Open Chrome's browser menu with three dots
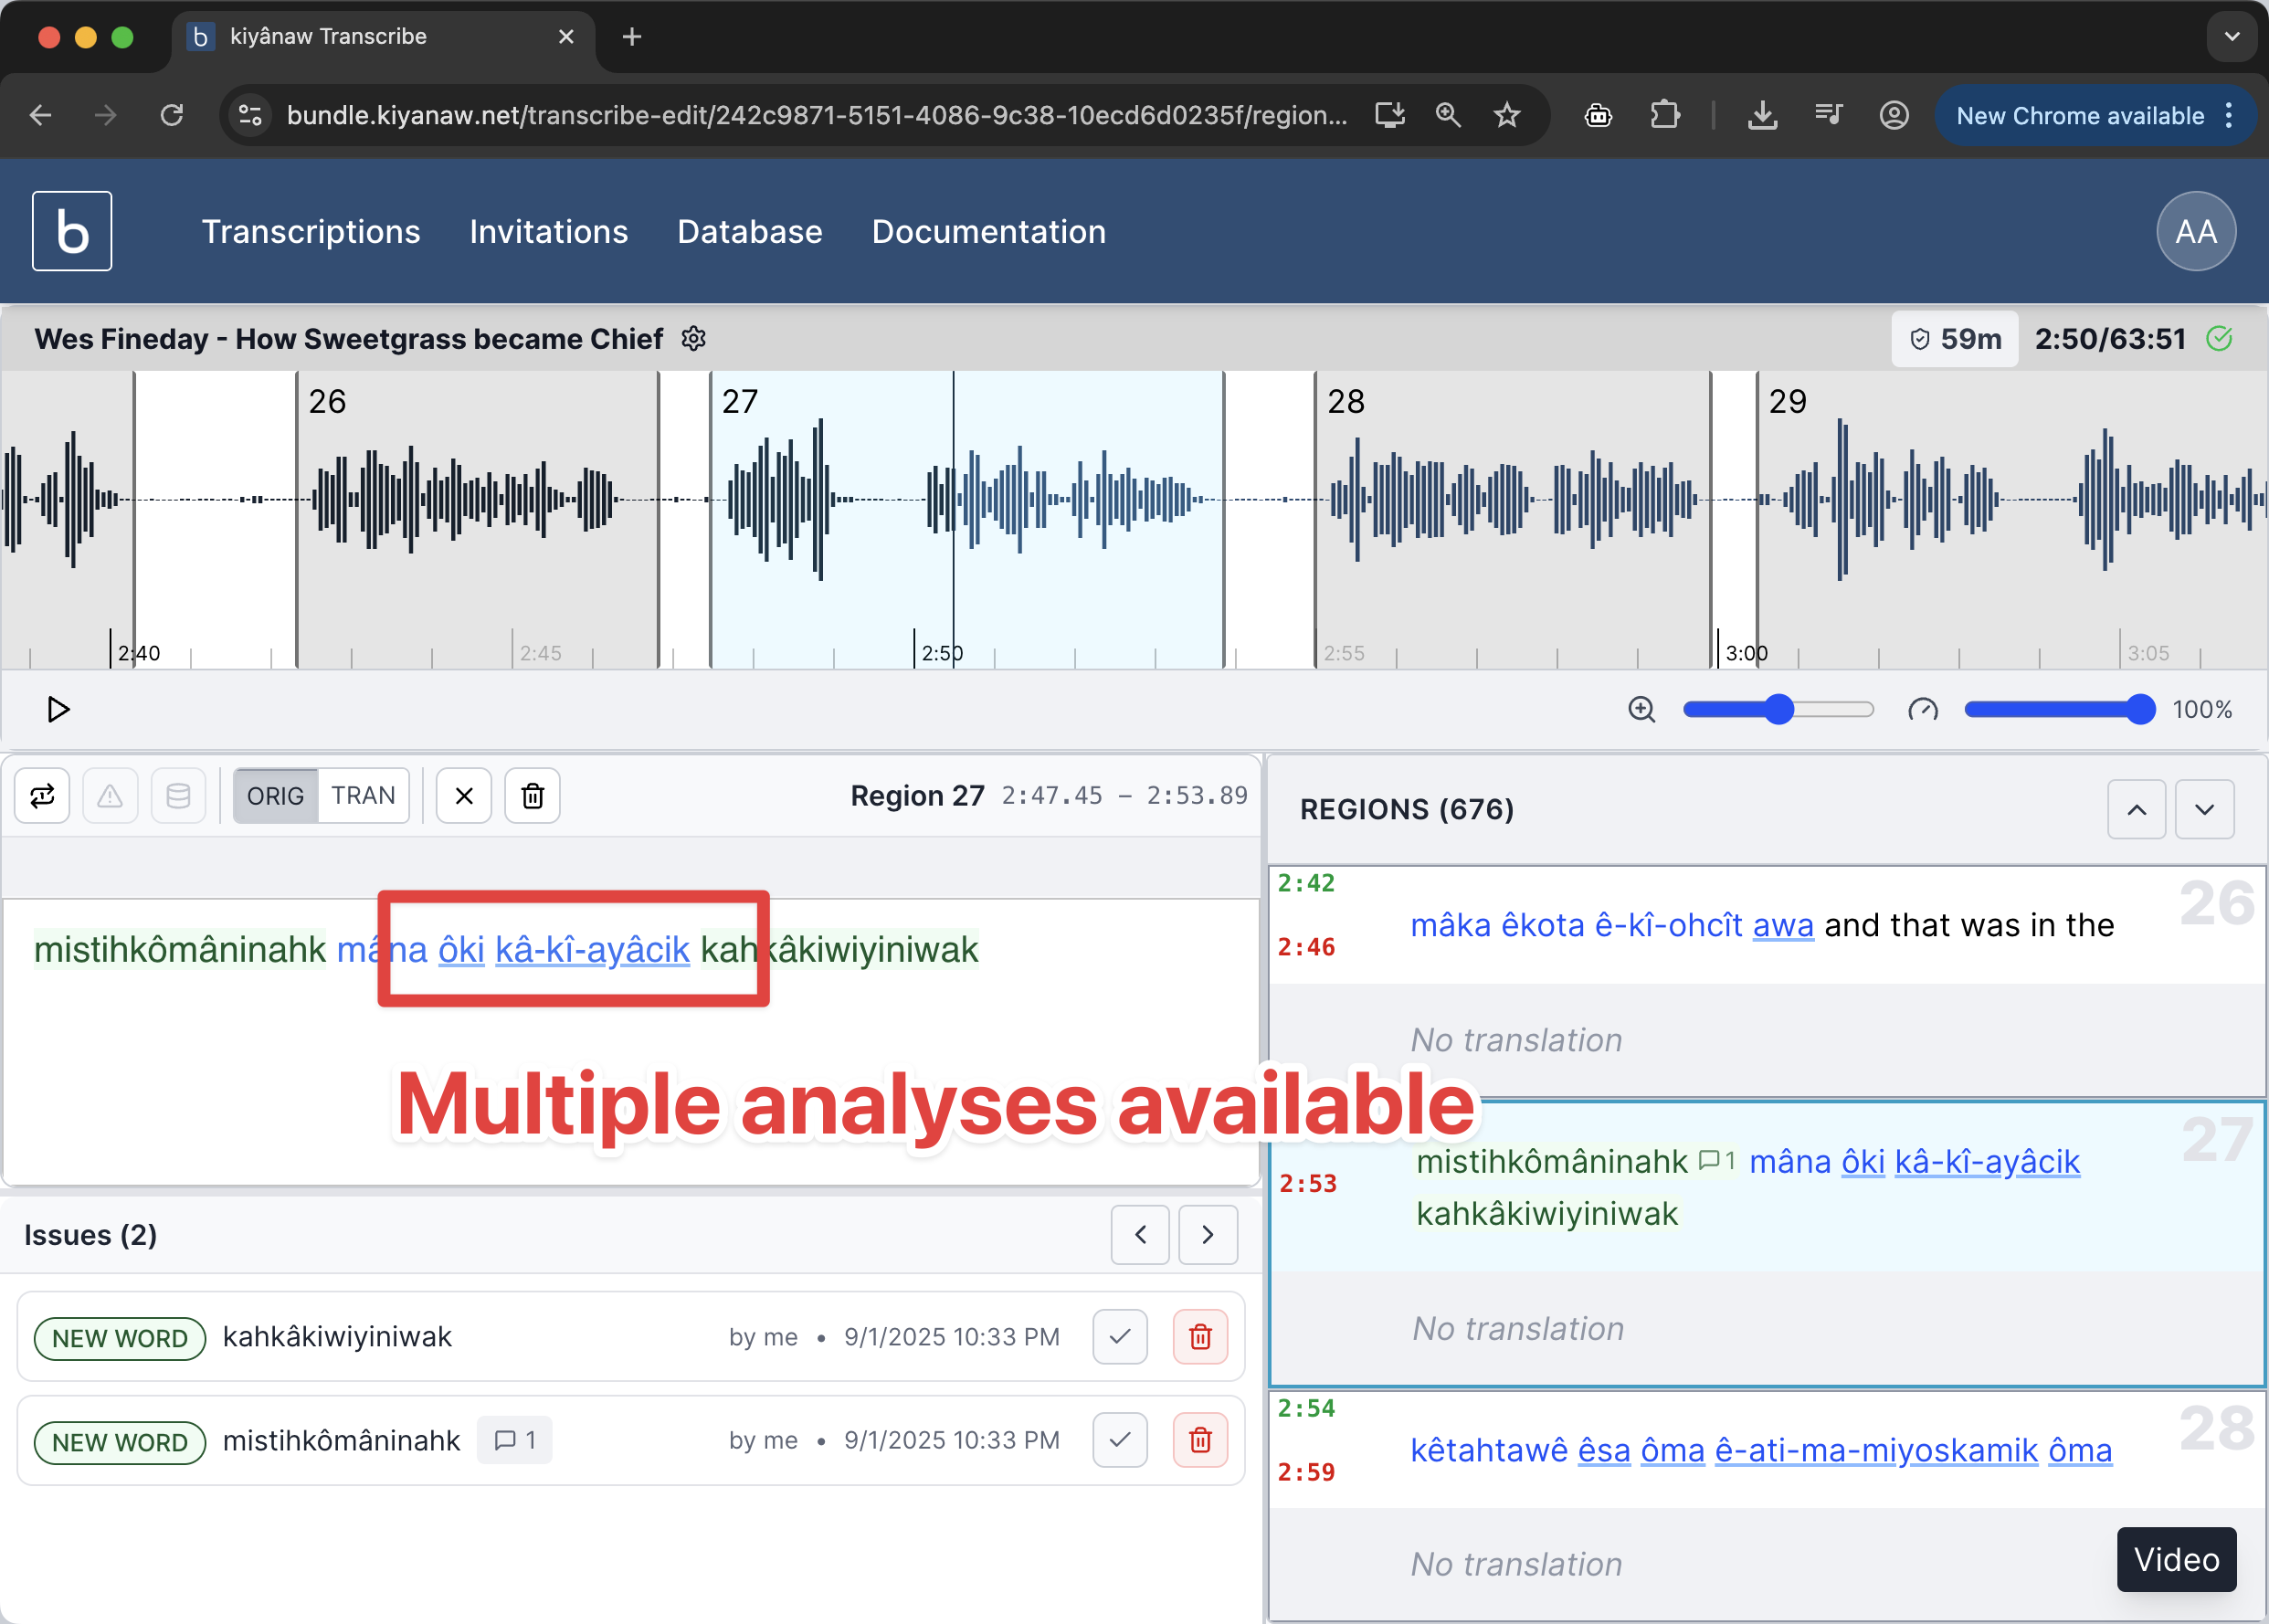This screenshot has width=2269, height=1624. click(2231, 115)
